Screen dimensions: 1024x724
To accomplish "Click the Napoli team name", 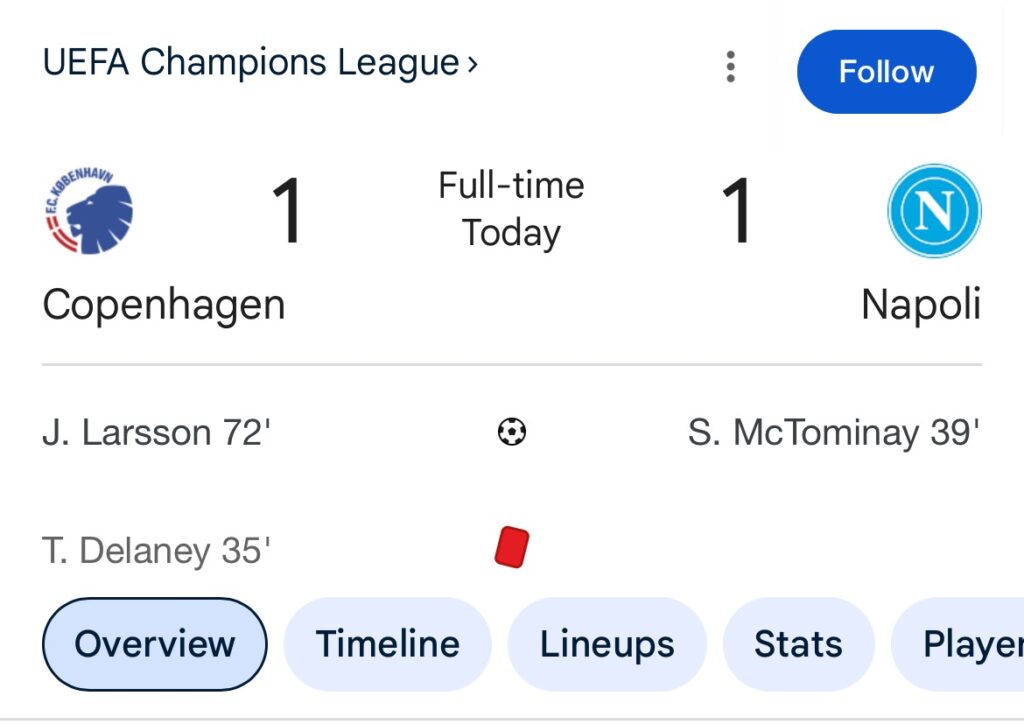I will (x=921, y=304).
